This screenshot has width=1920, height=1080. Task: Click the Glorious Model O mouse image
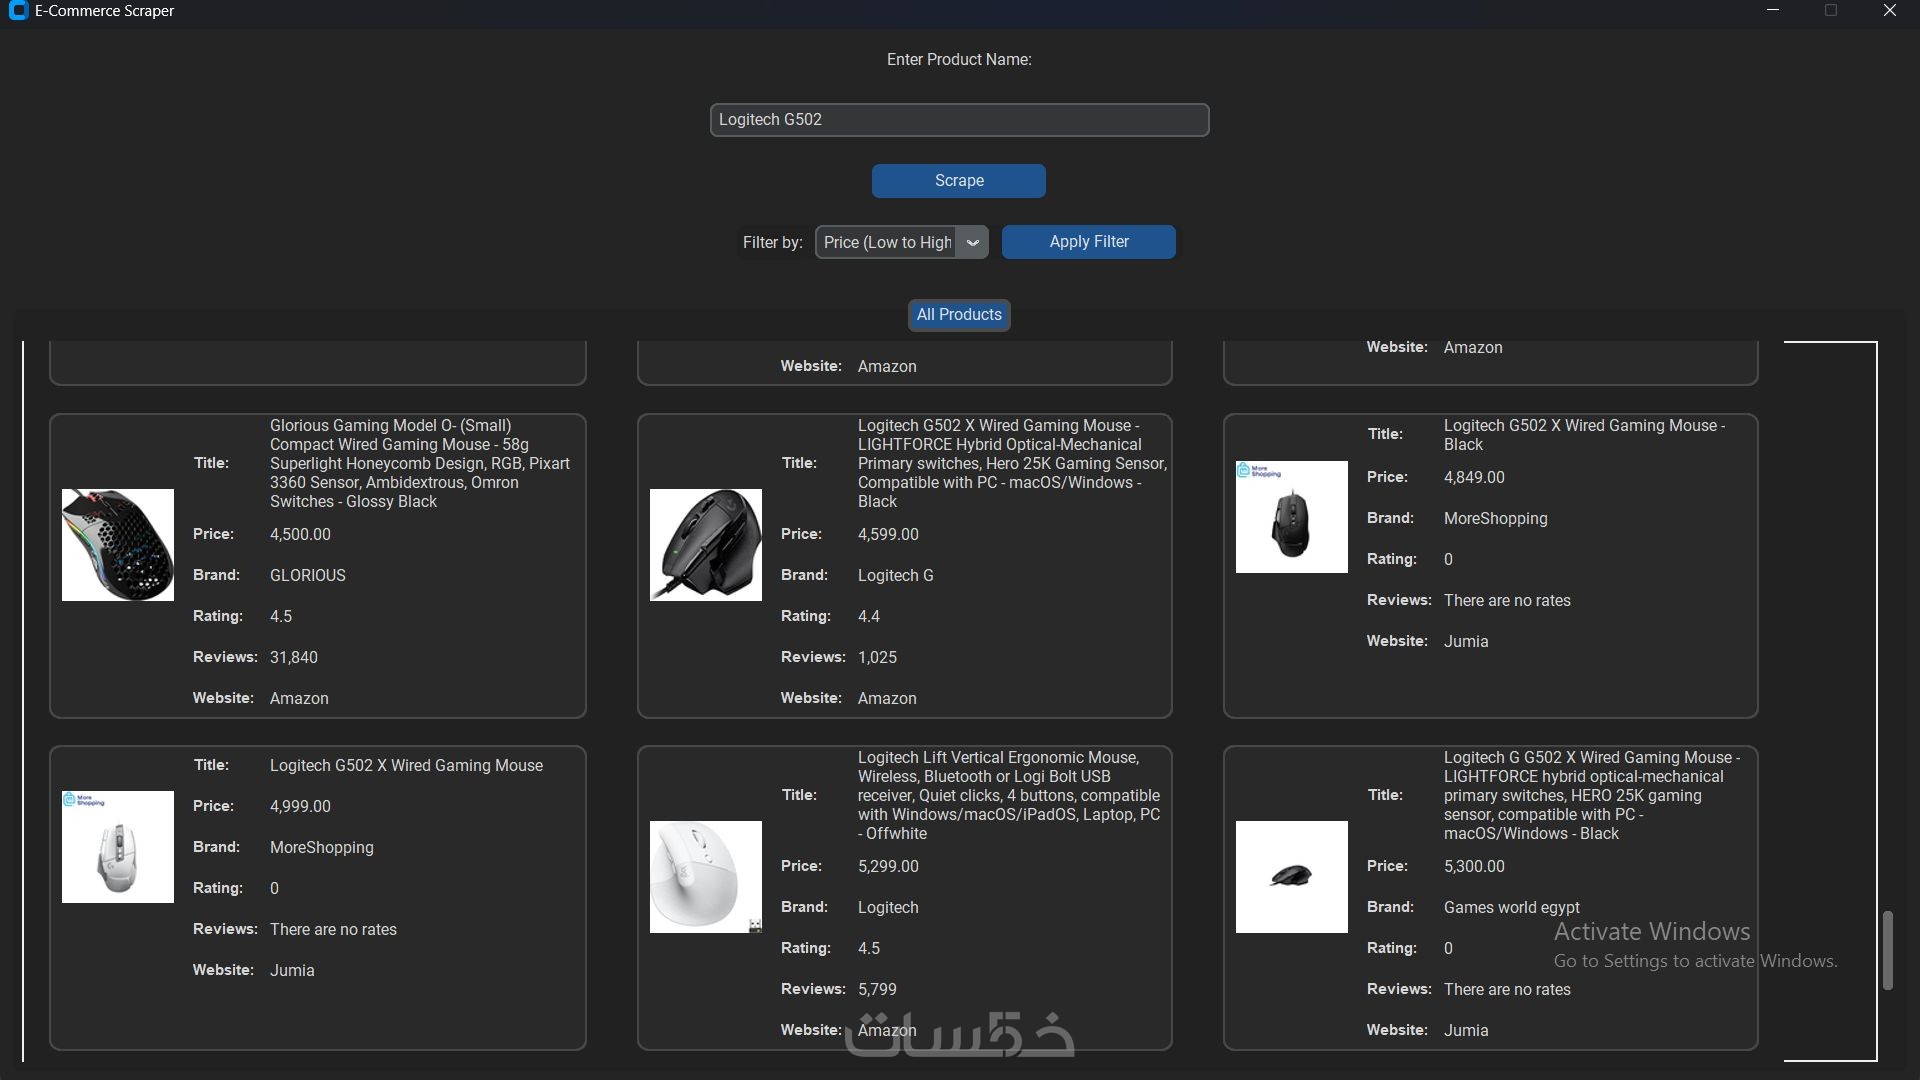coord(118,545)
